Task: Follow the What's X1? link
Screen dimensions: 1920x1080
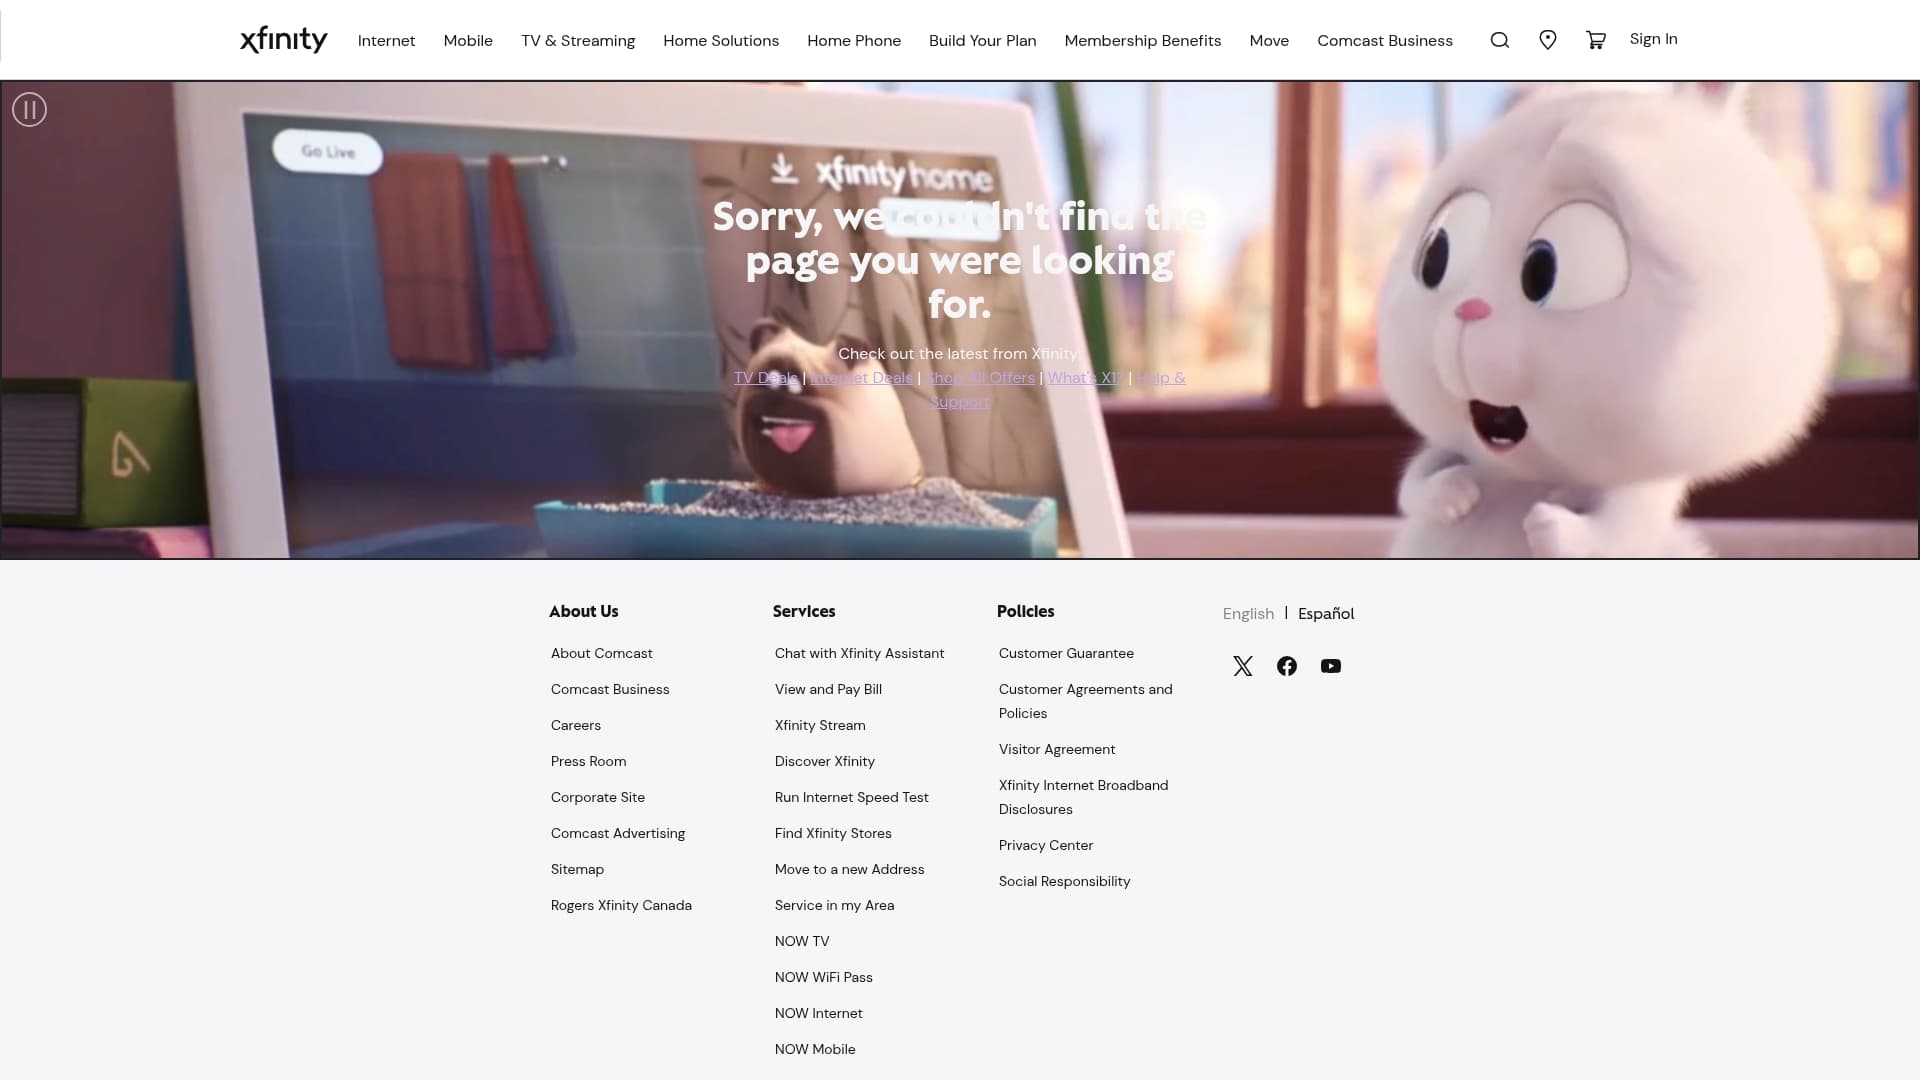Action: coord(1084,378)
